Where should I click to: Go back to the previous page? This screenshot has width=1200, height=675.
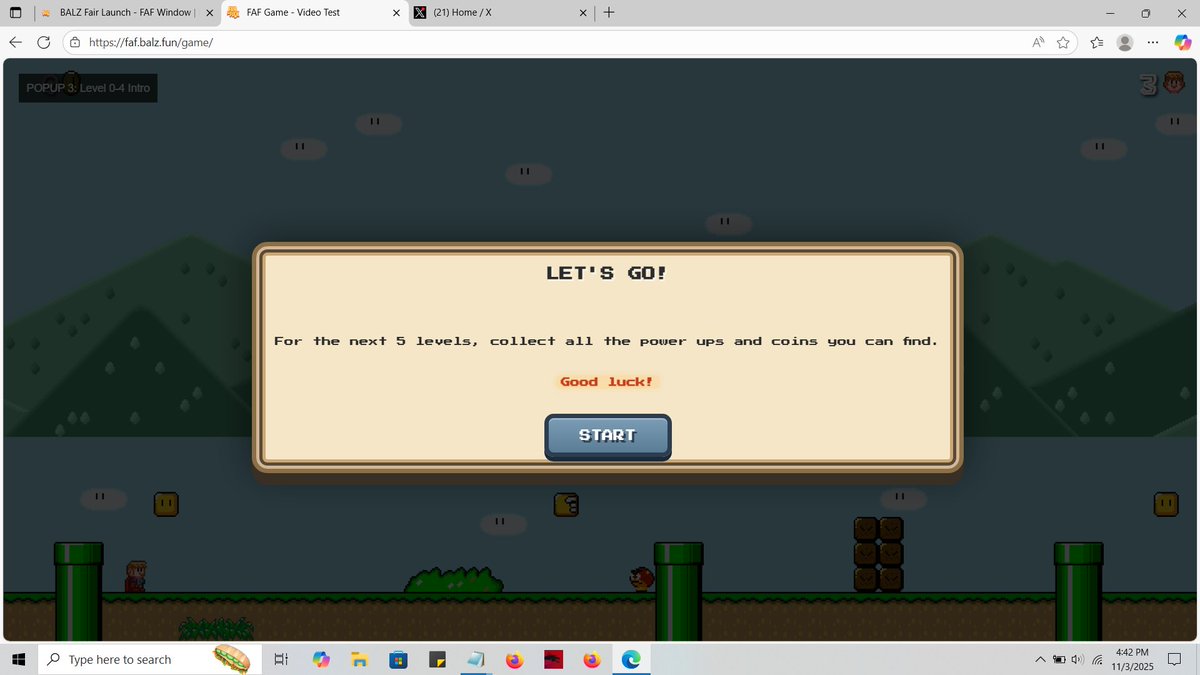pos(15,42)
